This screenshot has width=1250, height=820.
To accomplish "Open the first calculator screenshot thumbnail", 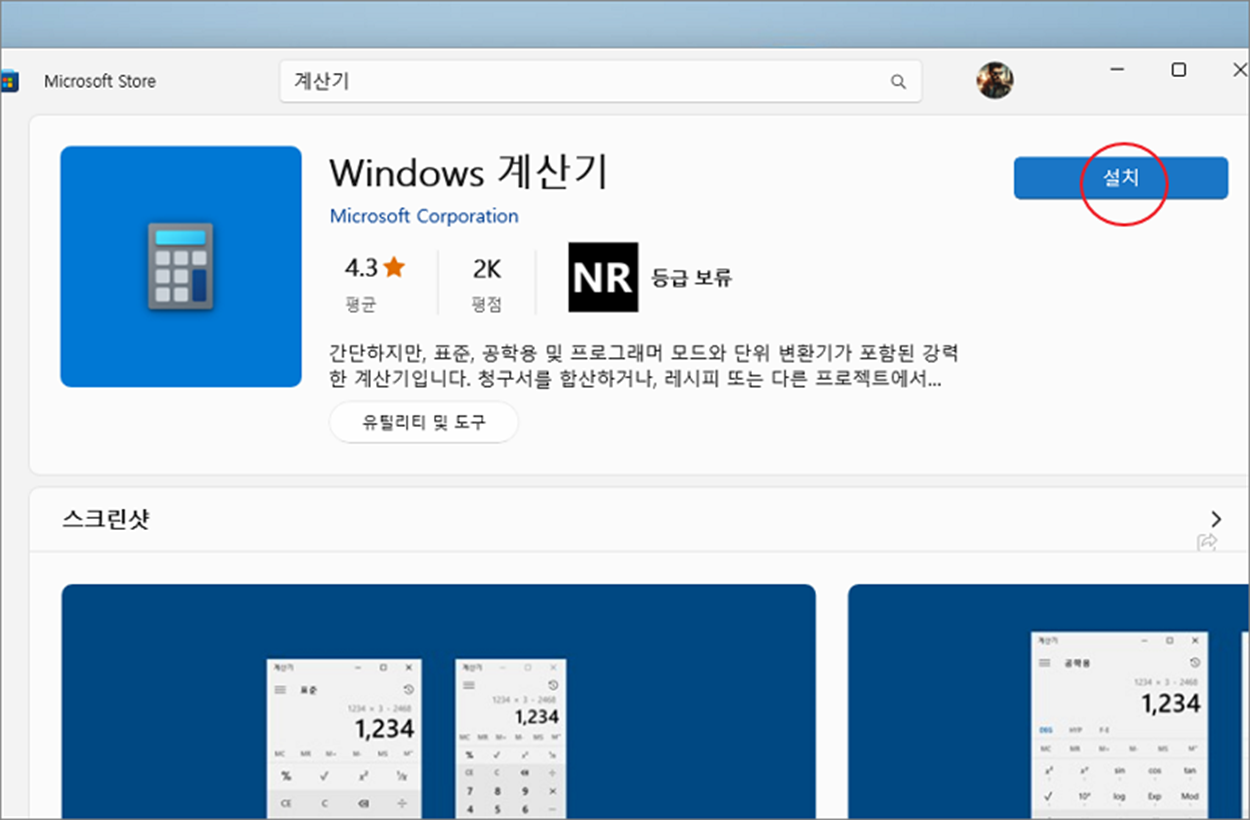I will click(x=438, y=702).
